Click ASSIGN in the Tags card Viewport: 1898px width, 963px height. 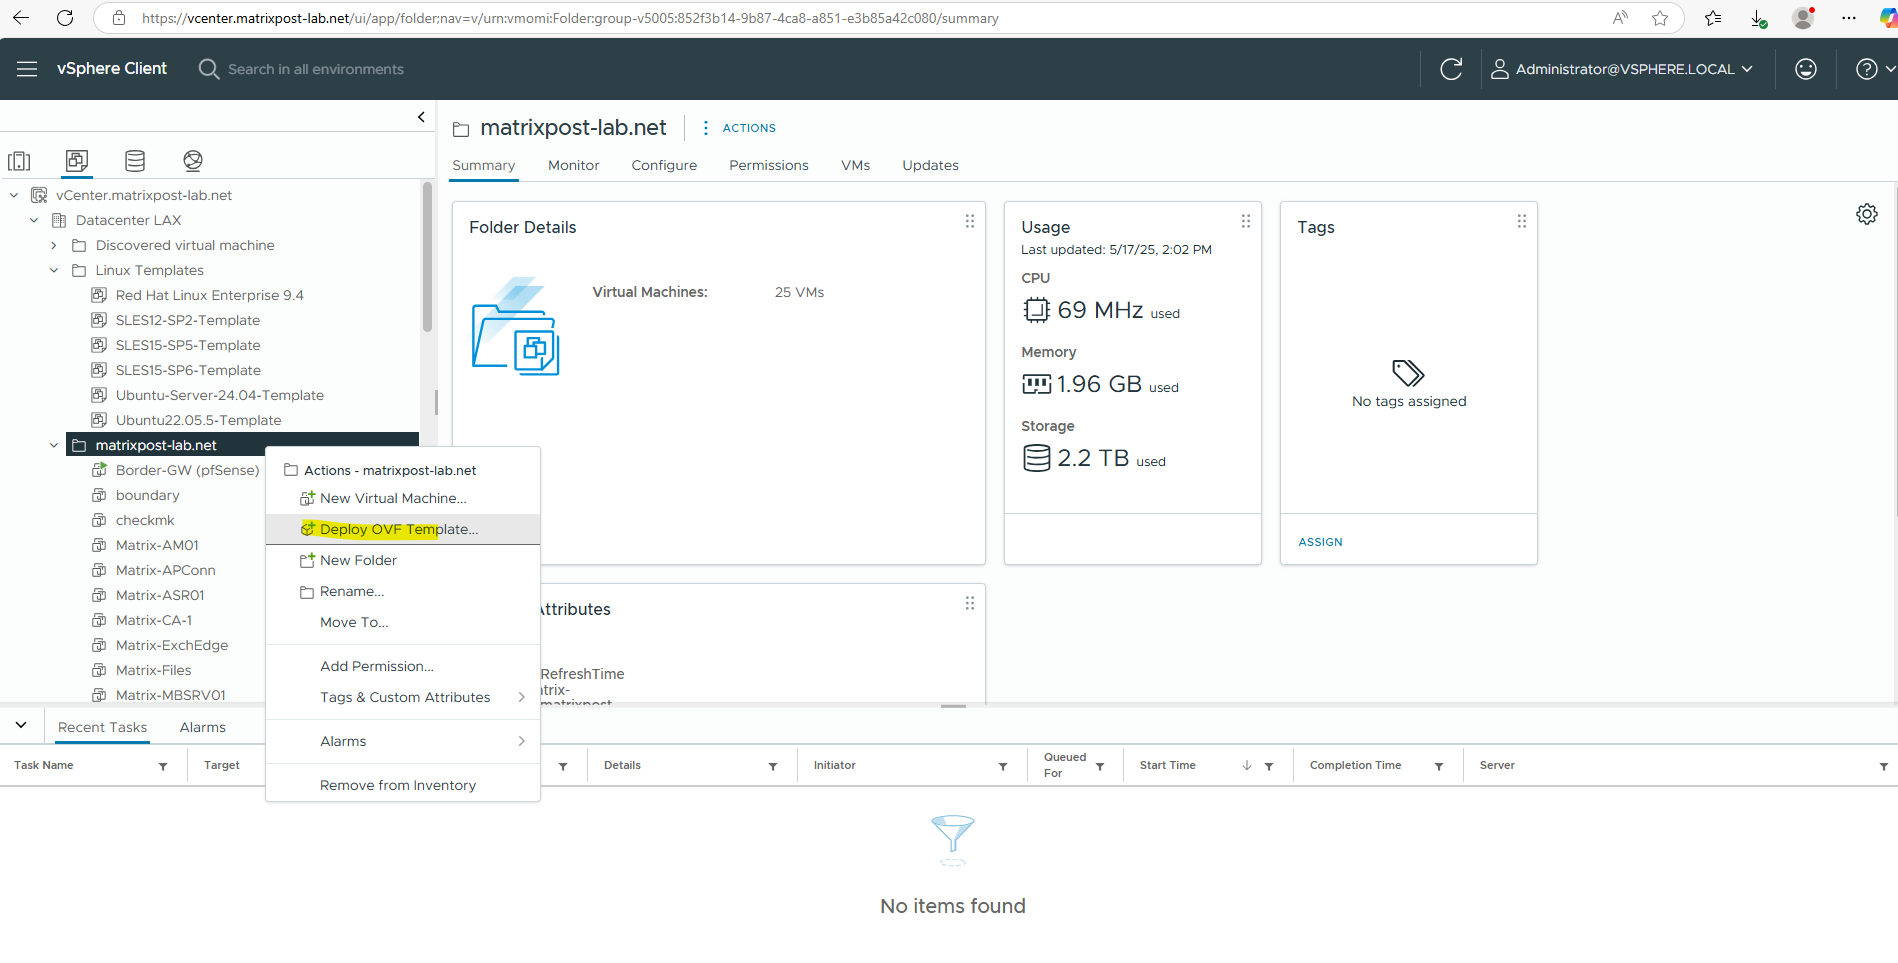pyautogui.click(x=1320, y=542)
